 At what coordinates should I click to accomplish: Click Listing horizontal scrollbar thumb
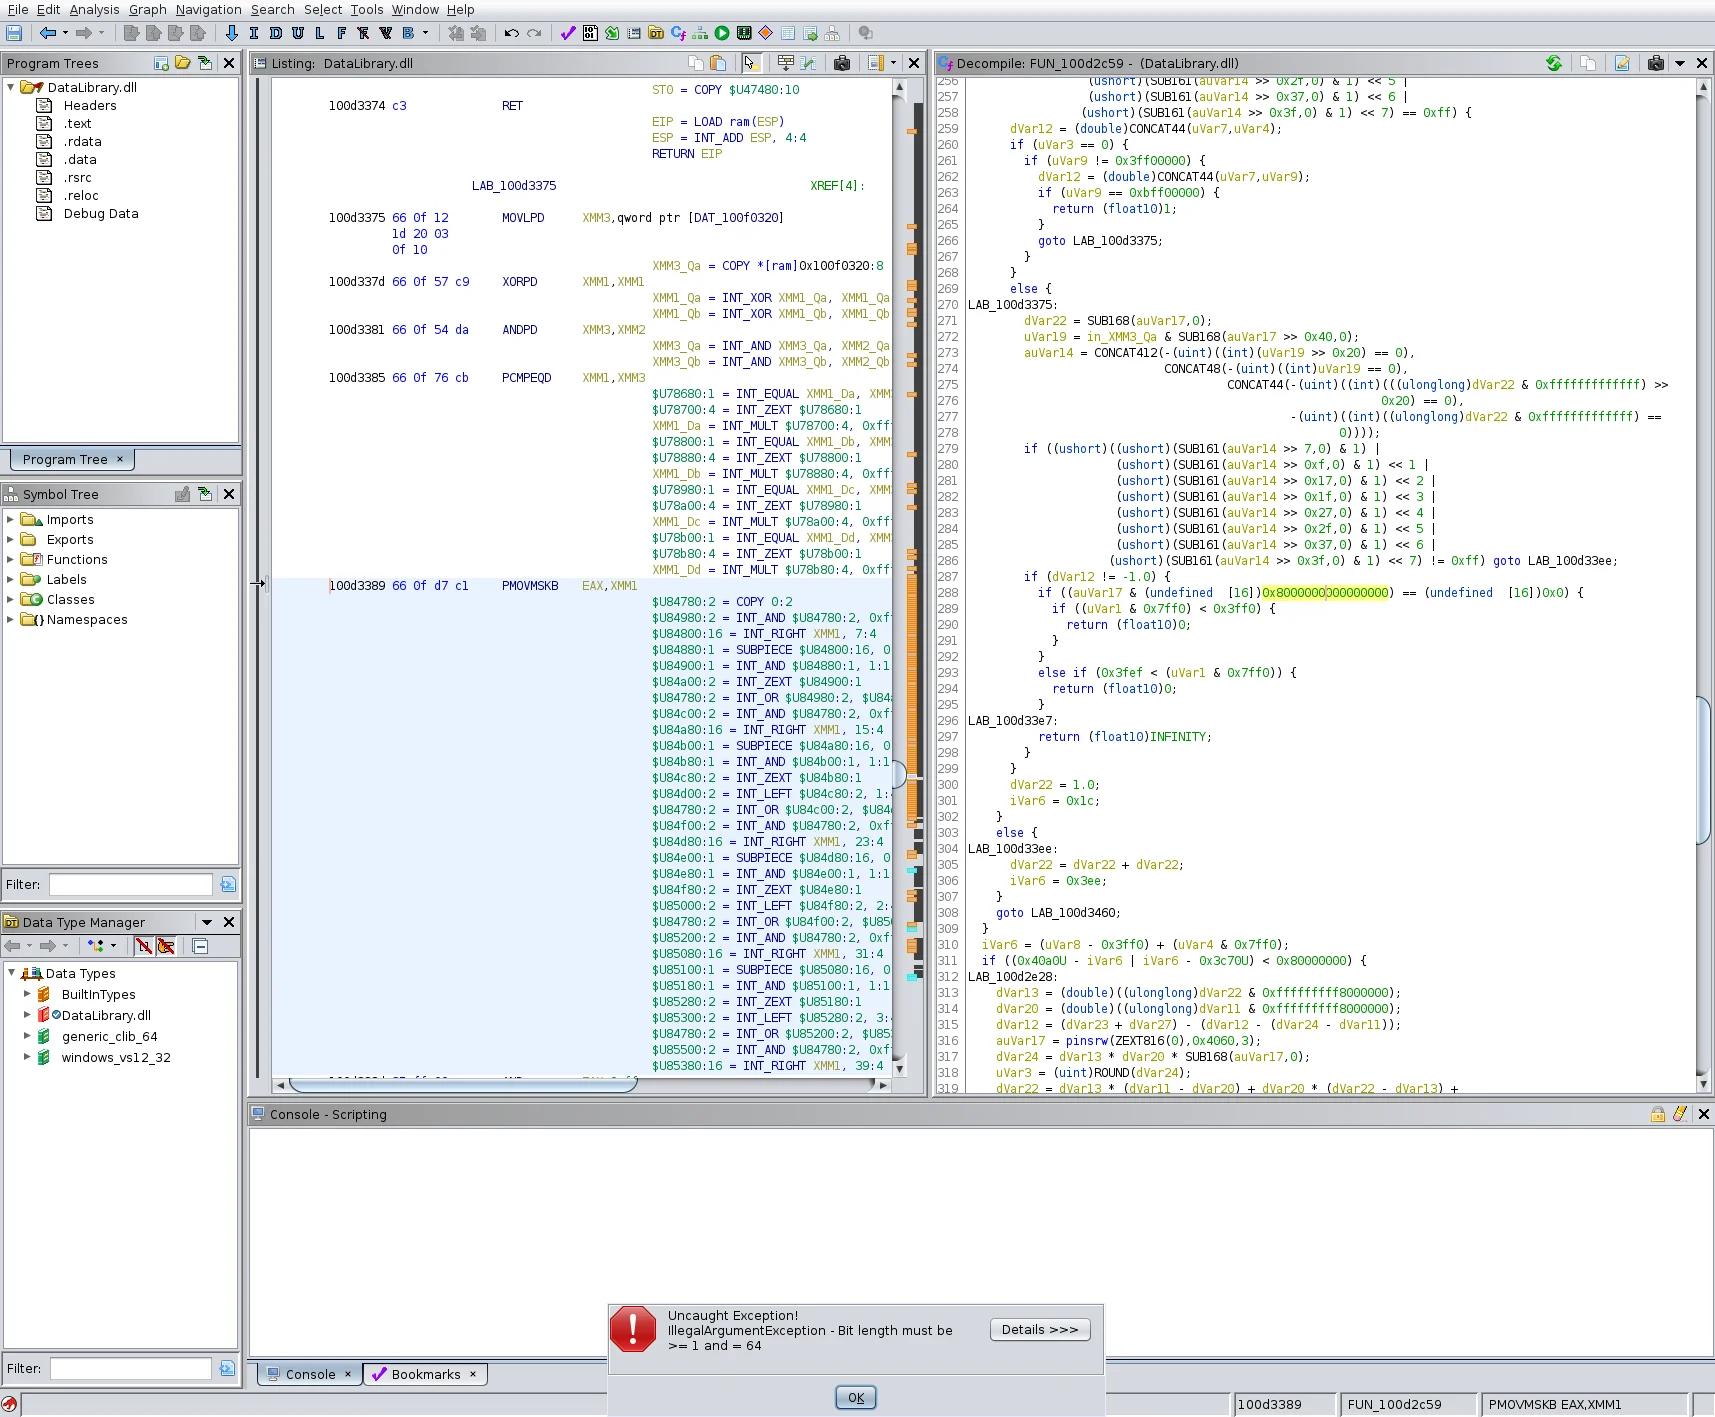point(462,1085)
